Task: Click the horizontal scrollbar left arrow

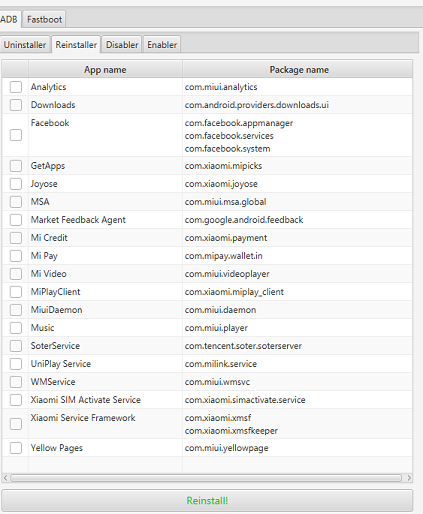Action: [x=5, y=478]
